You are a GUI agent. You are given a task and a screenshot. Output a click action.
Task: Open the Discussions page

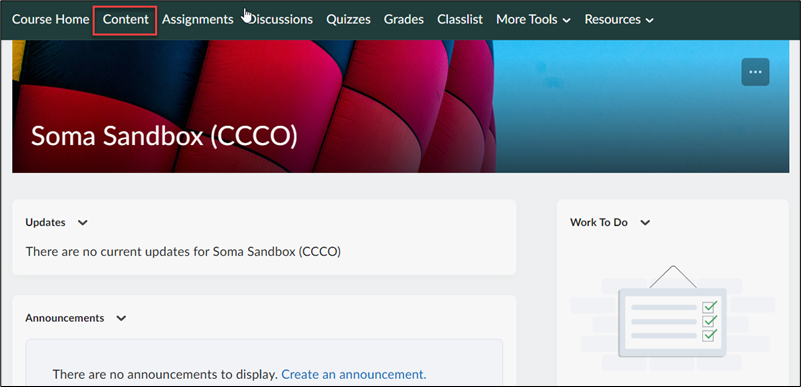pos(280,19)
